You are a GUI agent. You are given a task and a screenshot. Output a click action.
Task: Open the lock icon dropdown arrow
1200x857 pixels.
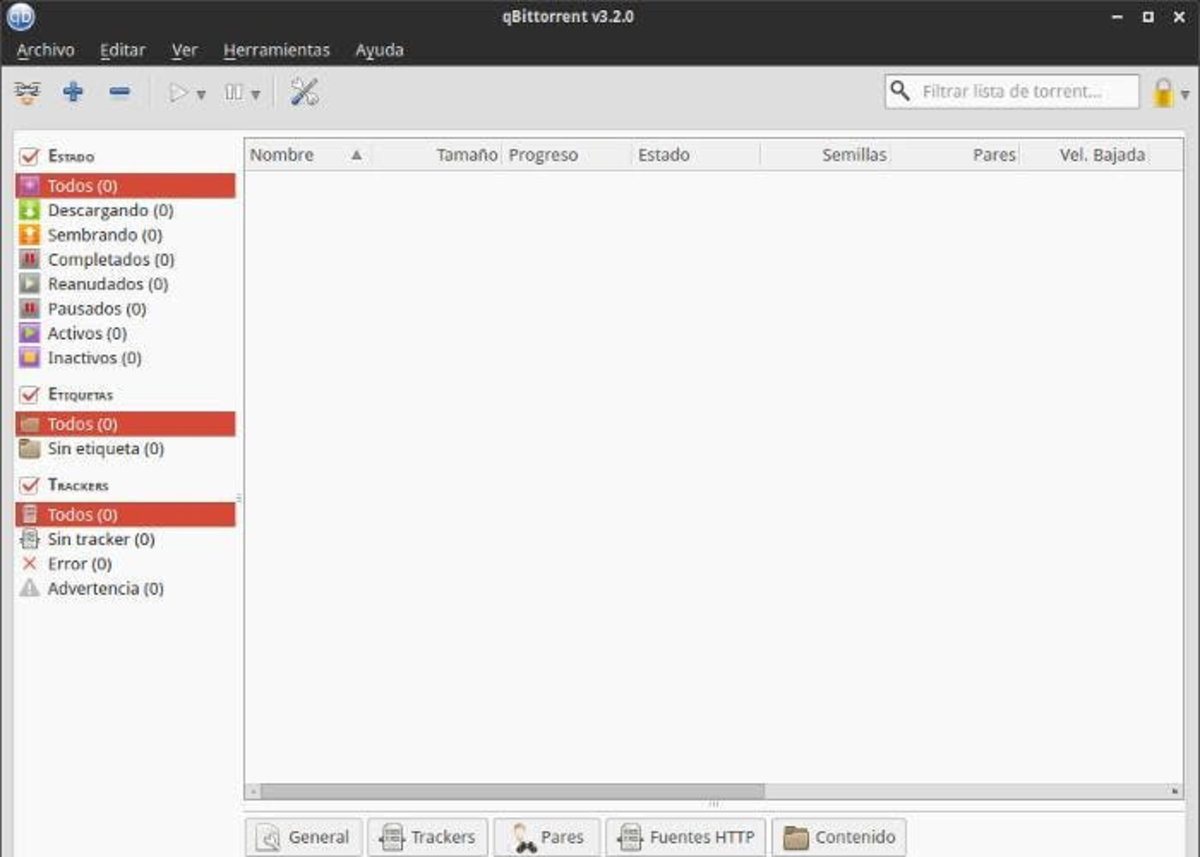click(1185, 94)
